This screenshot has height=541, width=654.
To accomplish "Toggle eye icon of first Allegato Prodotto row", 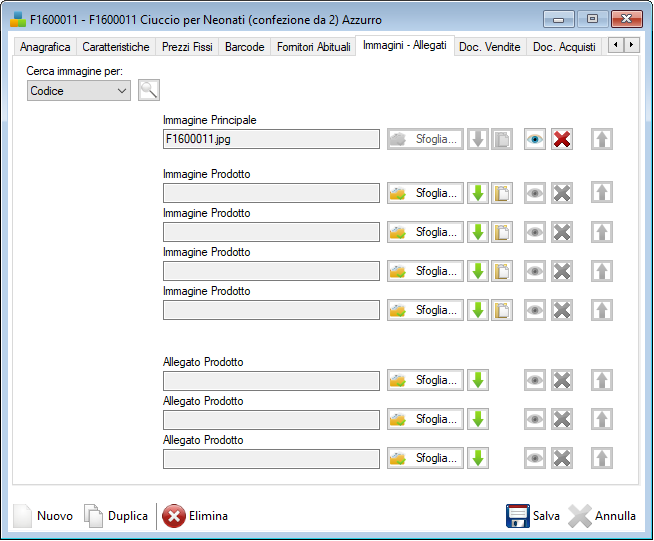I will coord(535,380).
